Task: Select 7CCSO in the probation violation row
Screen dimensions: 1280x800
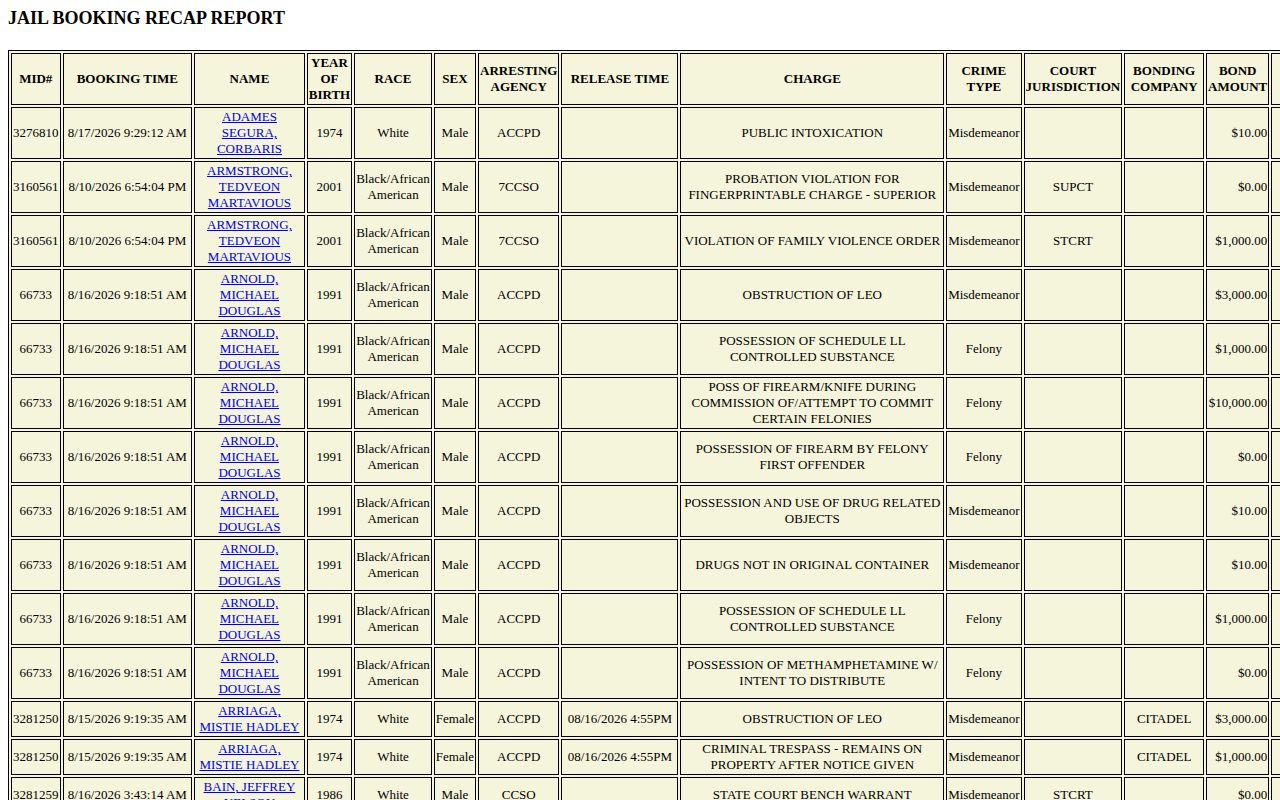Action: tap(519, 187)
